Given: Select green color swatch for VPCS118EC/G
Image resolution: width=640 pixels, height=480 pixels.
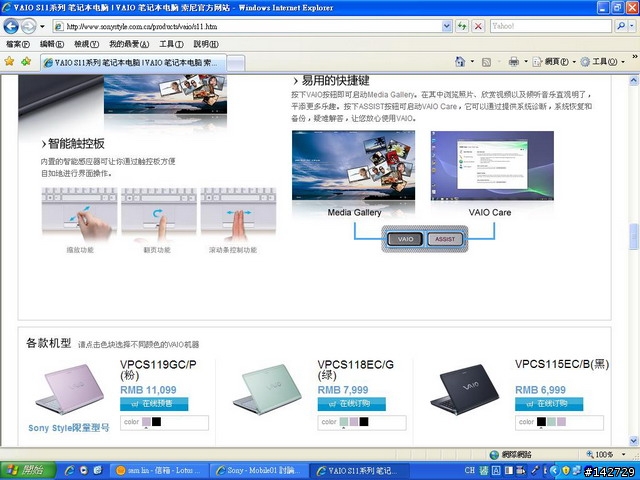Looking at the screenshot, I should pos(344,422).
